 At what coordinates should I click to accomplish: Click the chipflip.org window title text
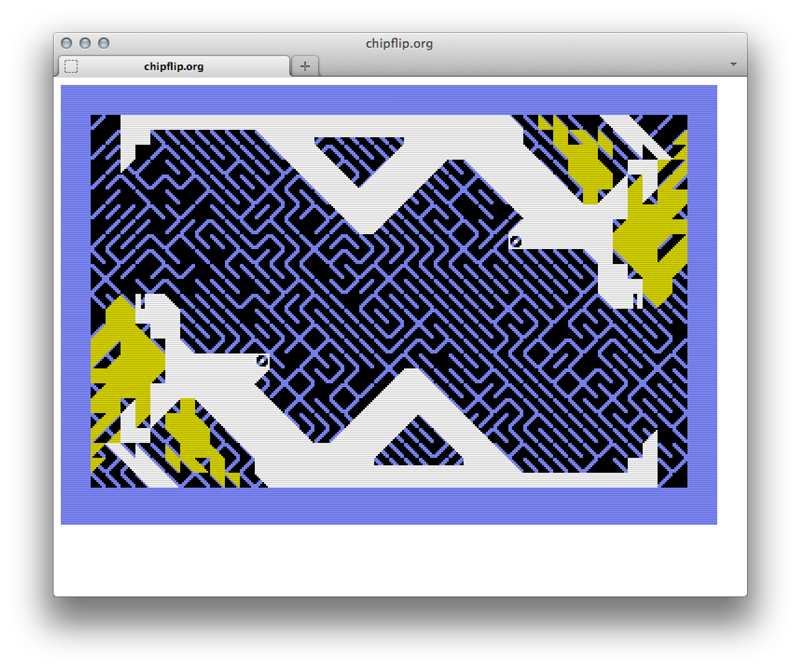coord(399,43)
